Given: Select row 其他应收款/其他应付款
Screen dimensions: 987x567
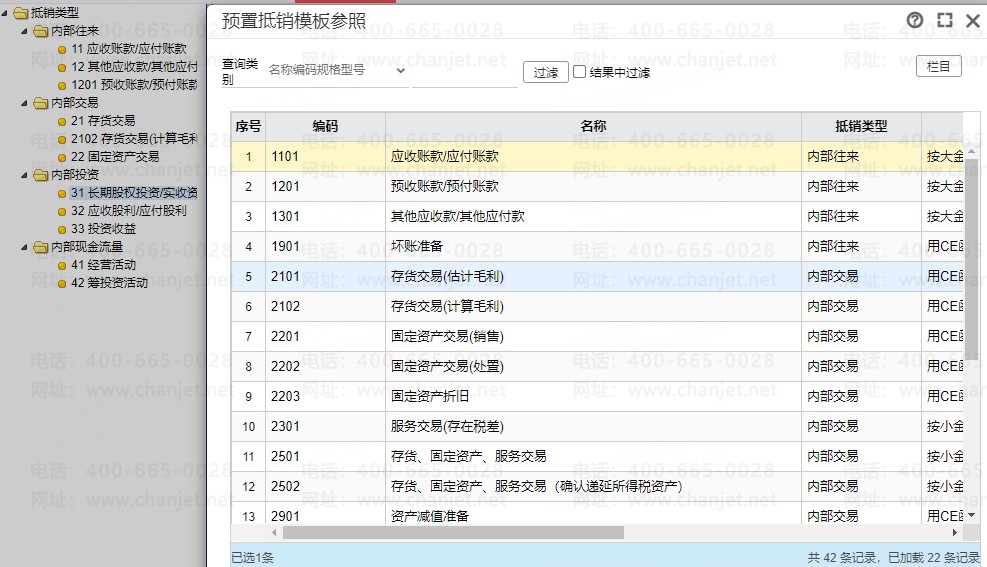Looking at the screenshot, I should tap(597, 216).
